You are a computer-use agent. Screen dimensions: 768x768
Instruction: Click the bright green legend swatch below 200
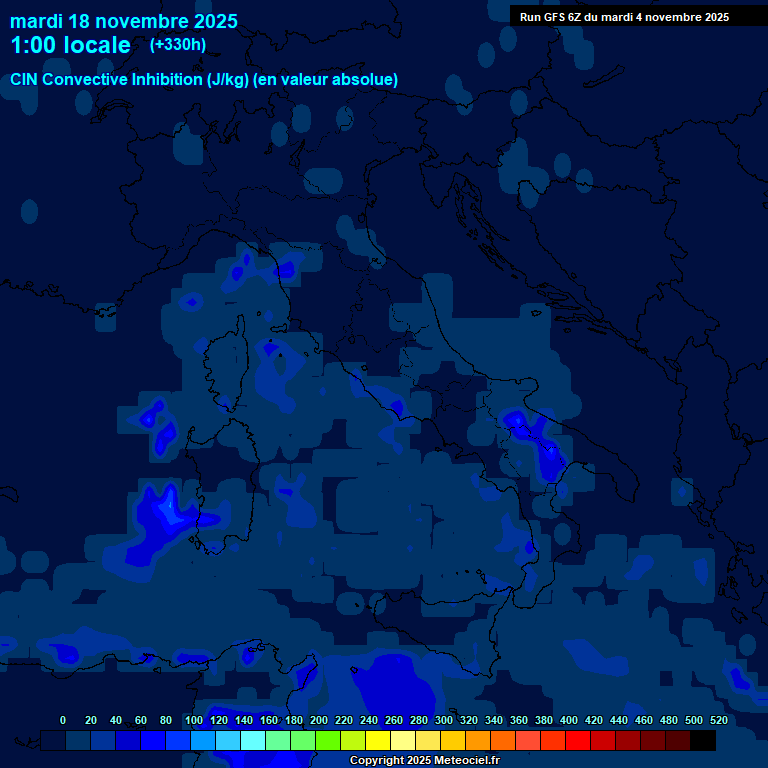click(x=328, y=741)
